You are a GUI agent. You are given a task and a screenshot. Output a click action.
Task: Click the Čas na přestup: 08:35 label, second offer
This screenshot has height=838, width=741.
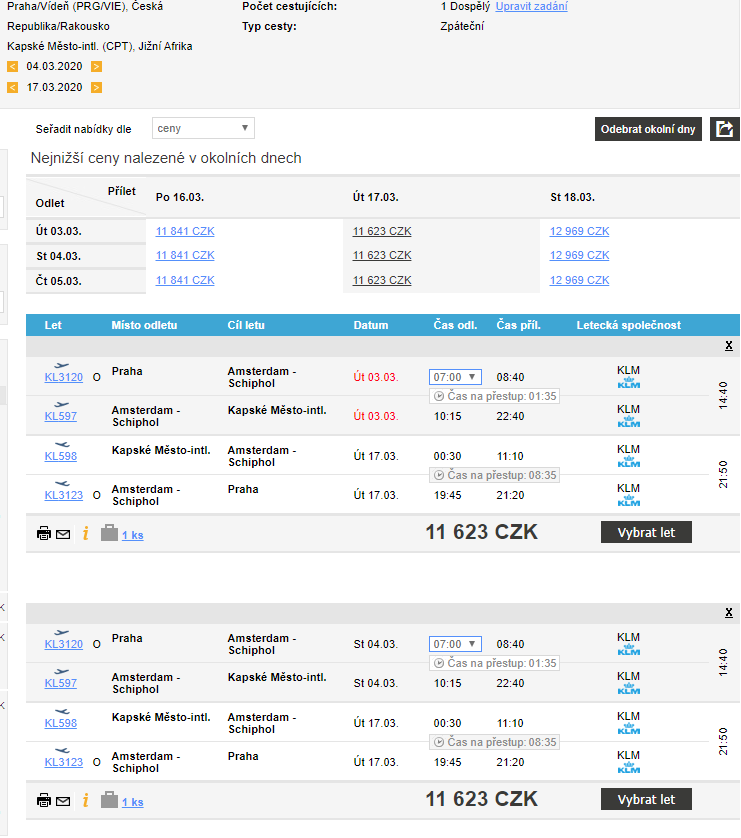[494, 742]
